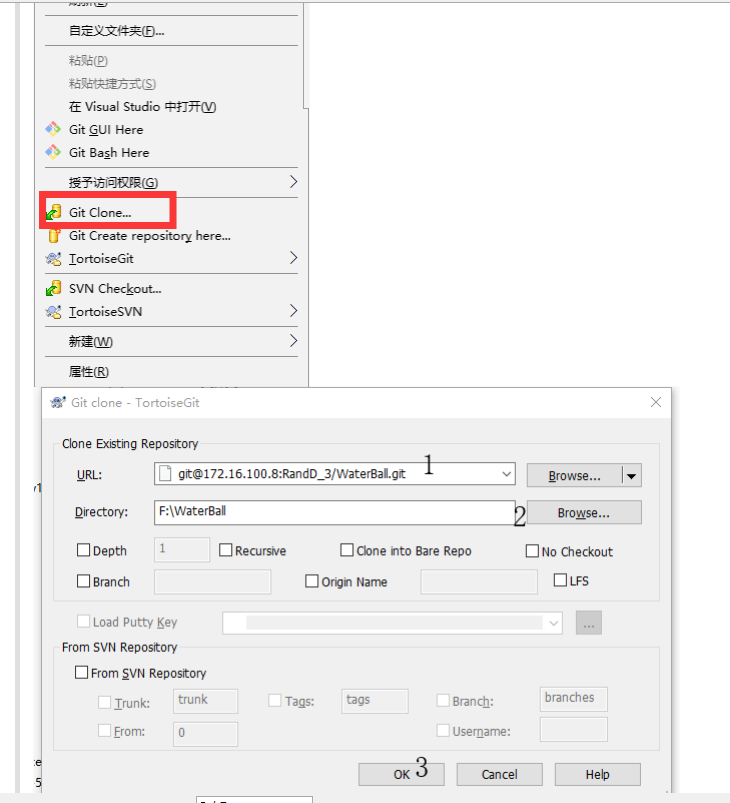The height and width of the screenshot is (803, 730).
Task: Click the Directory field with F:\WaterBall
Action: 334,512
